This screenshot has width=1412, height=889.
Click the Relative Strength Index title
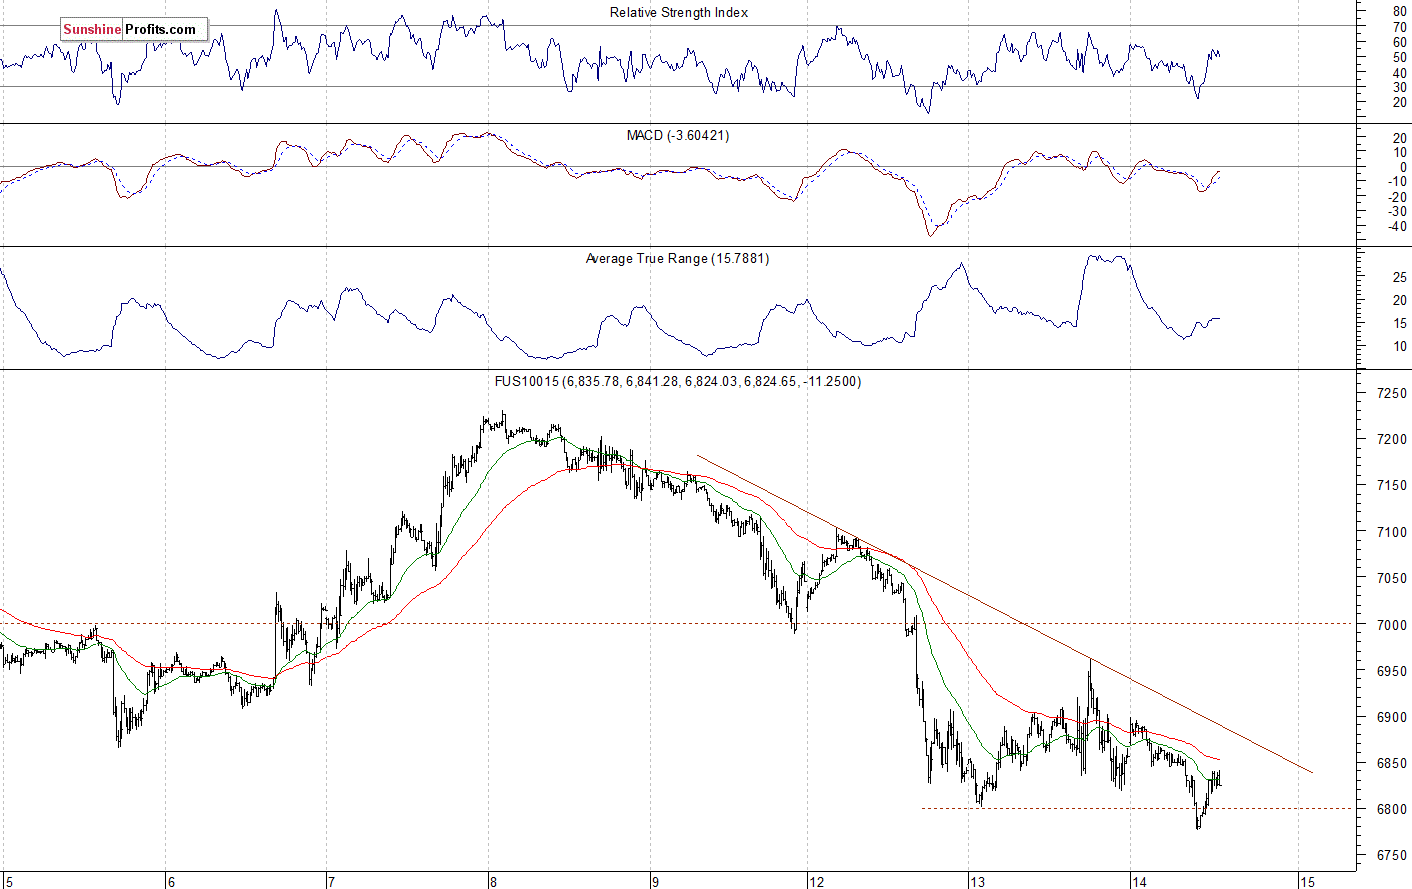679,13
